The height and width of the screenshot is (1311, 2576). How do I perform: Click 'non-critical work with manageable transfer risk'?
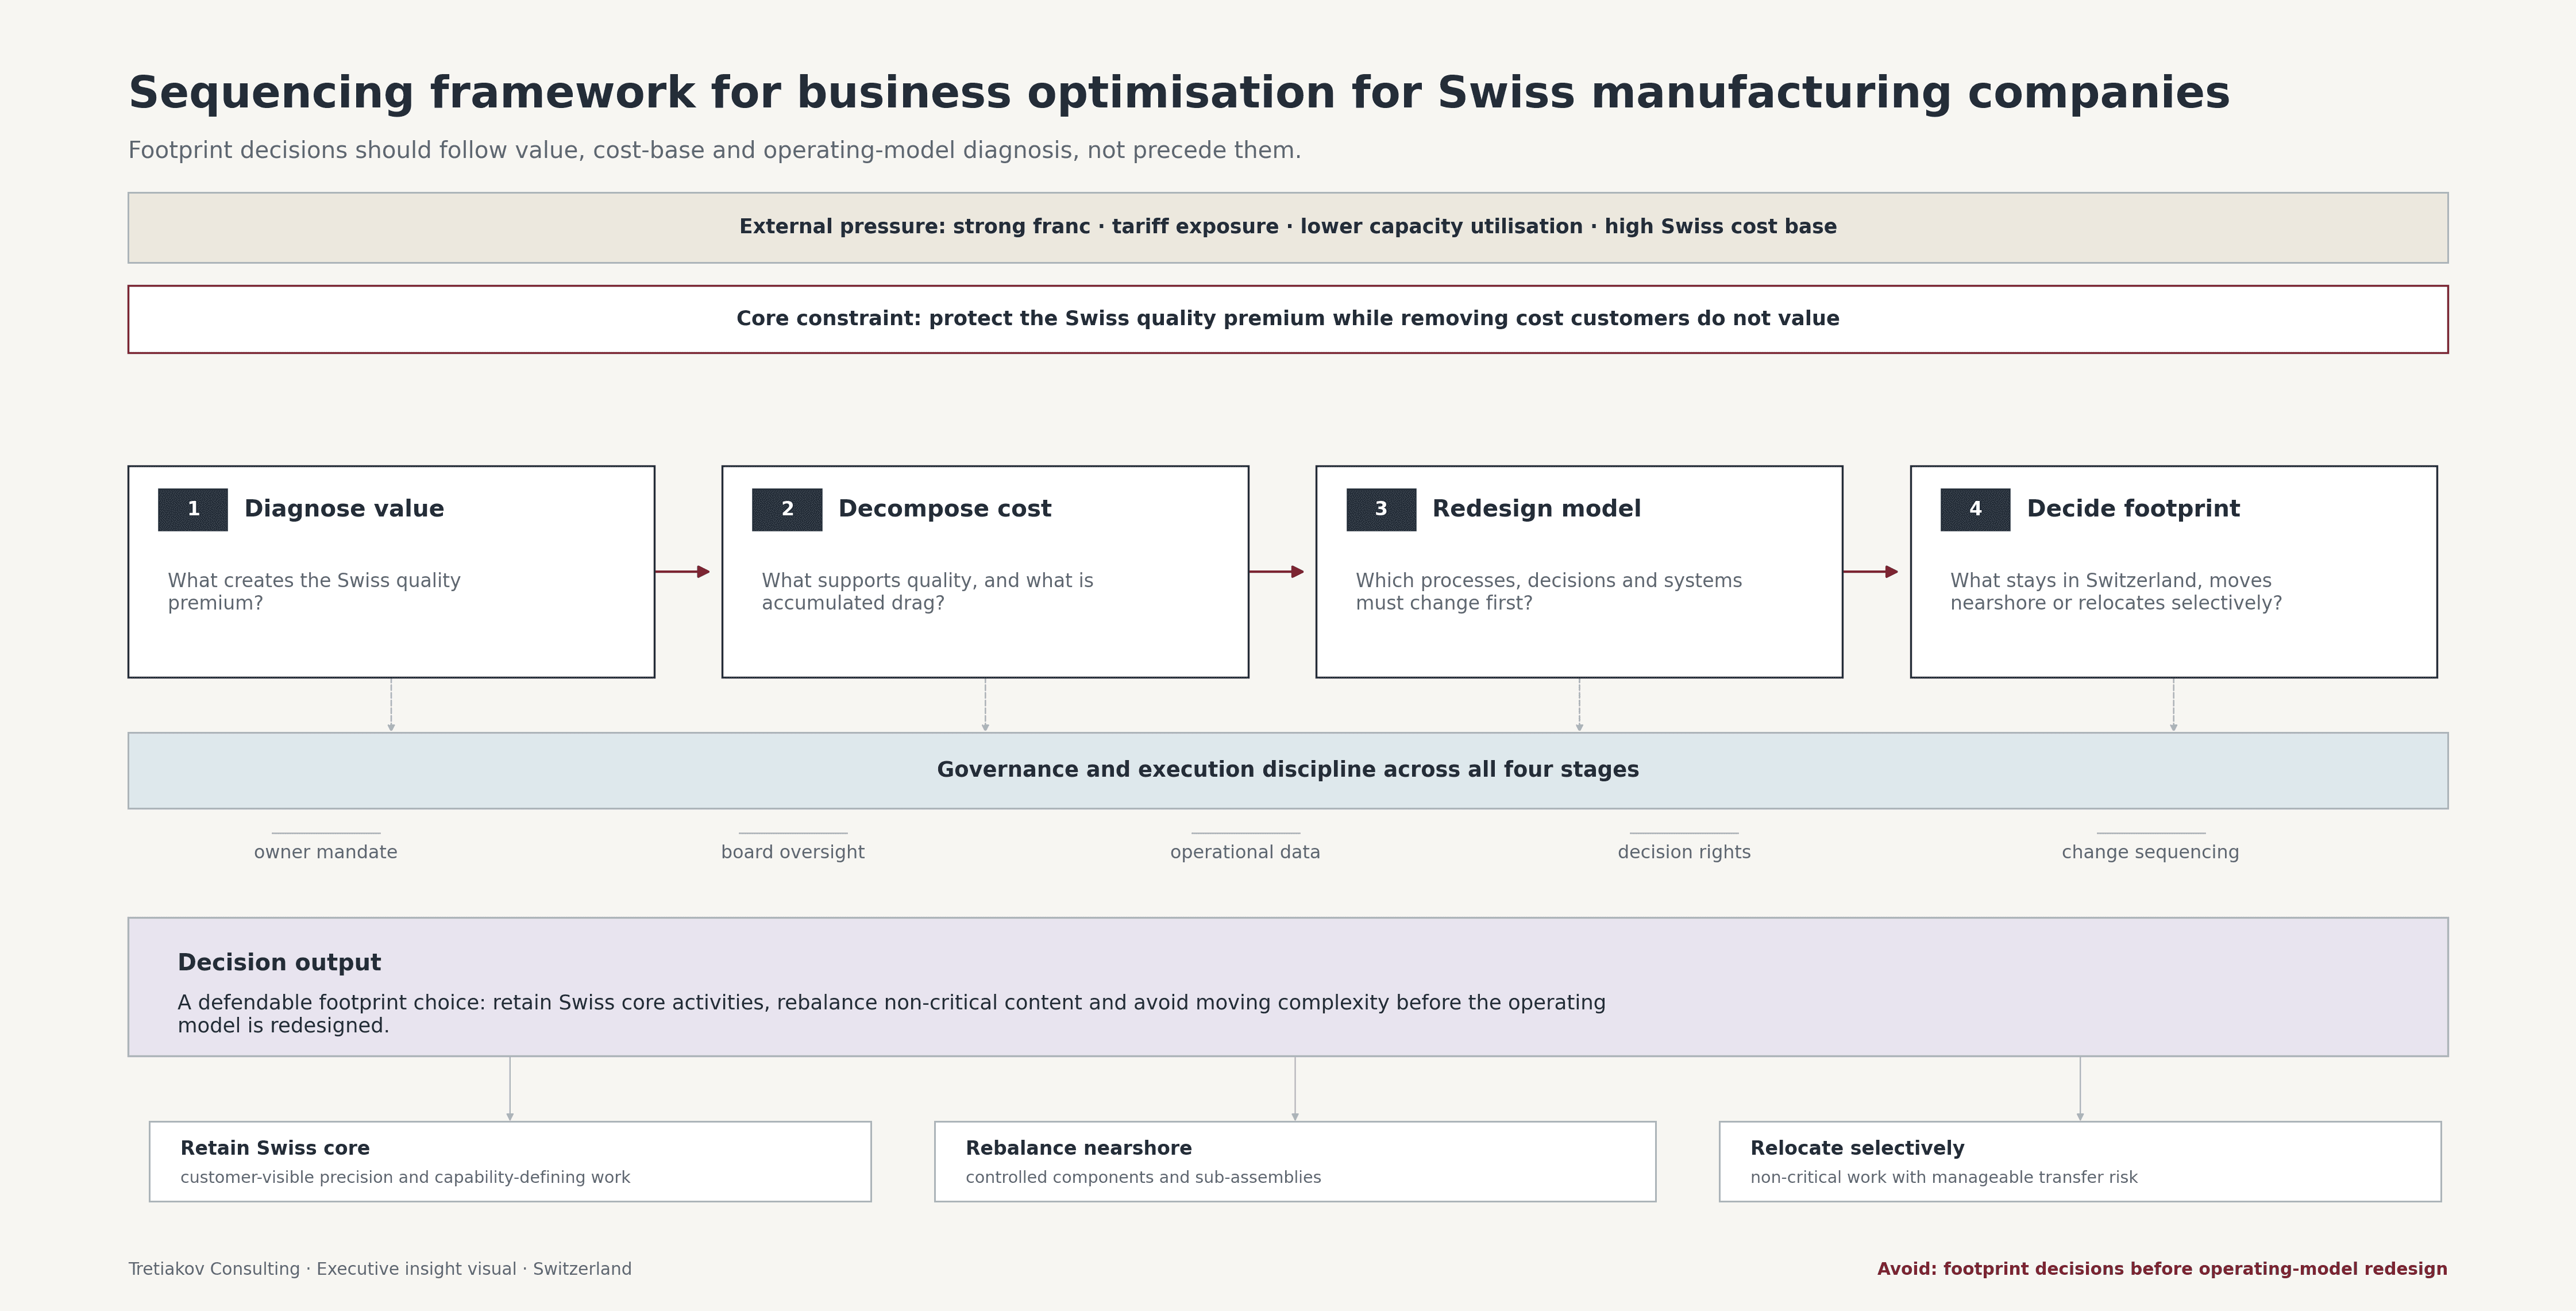click(1943, 1177)
